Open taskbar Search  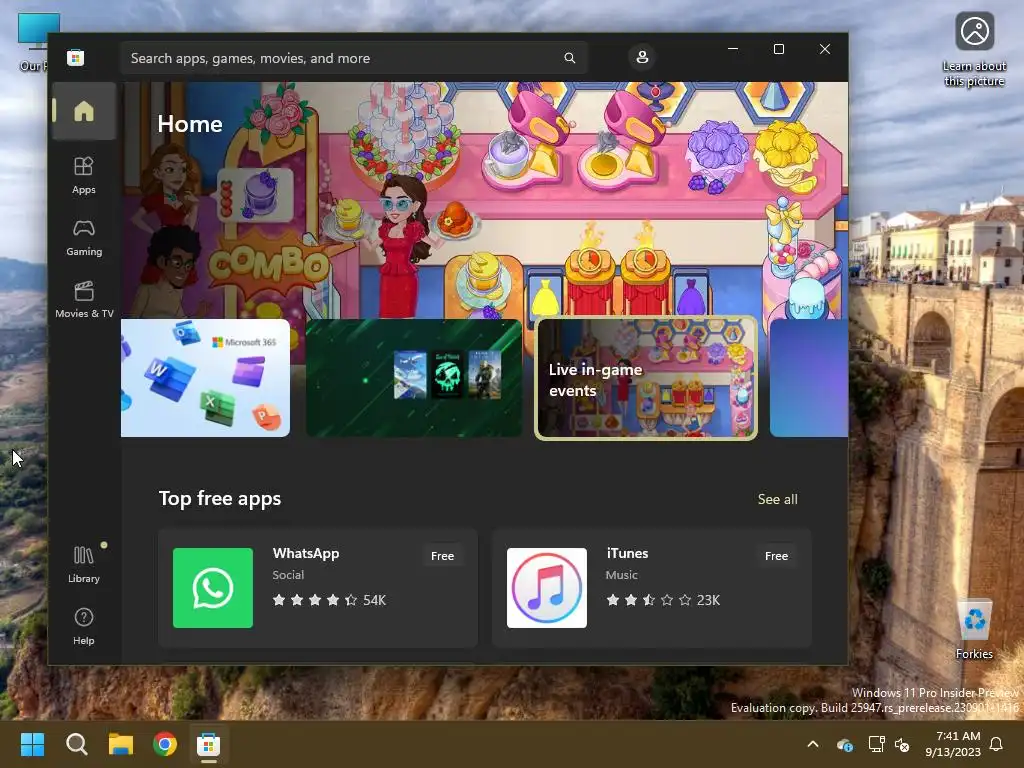tap(76, 744)
